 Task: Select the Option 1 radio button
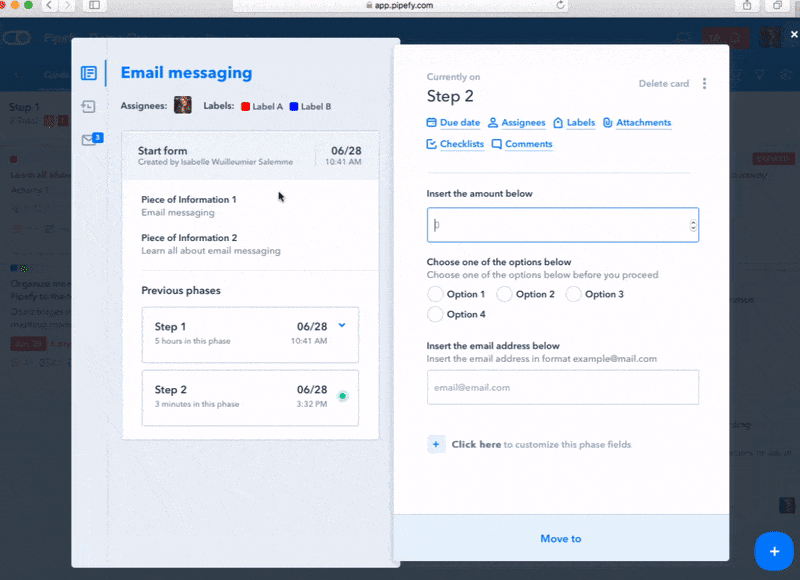click(435, 294)
